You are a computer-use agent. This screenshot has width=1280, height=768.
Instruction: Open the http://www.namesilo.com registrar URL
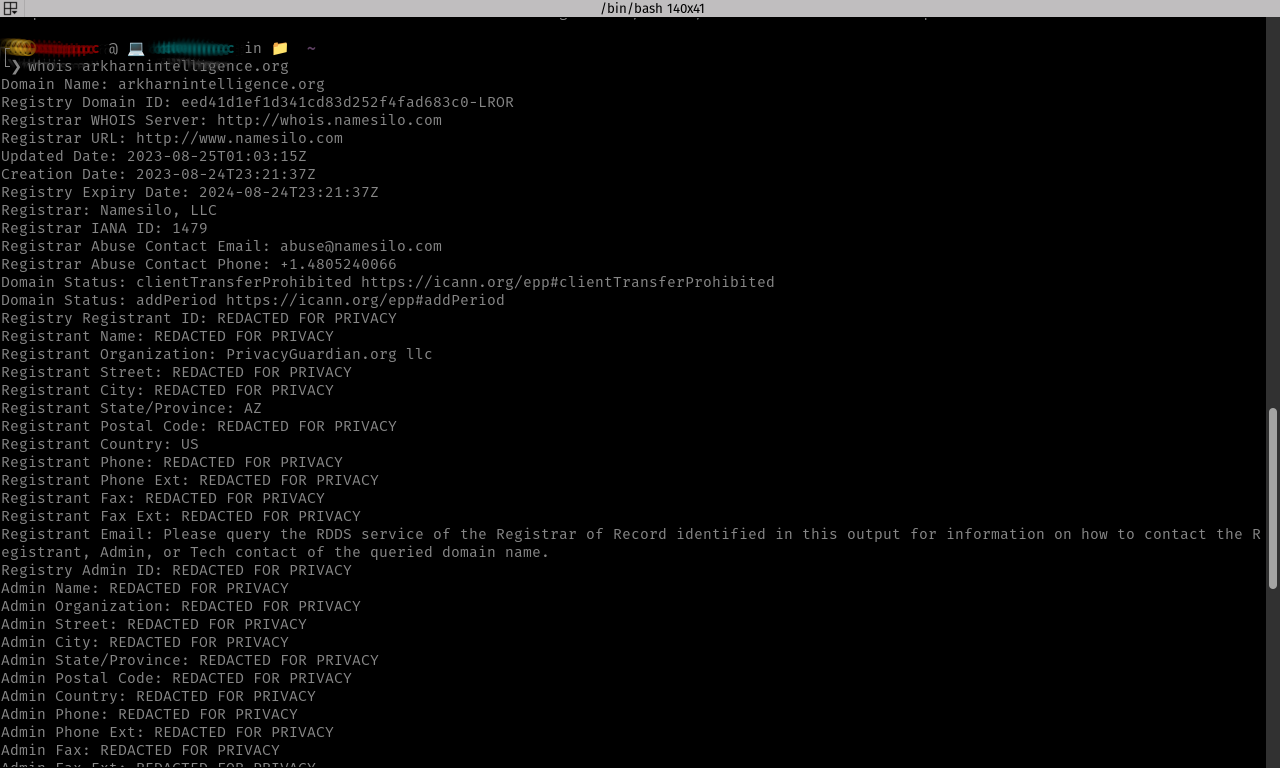click(x=239, y=138)
